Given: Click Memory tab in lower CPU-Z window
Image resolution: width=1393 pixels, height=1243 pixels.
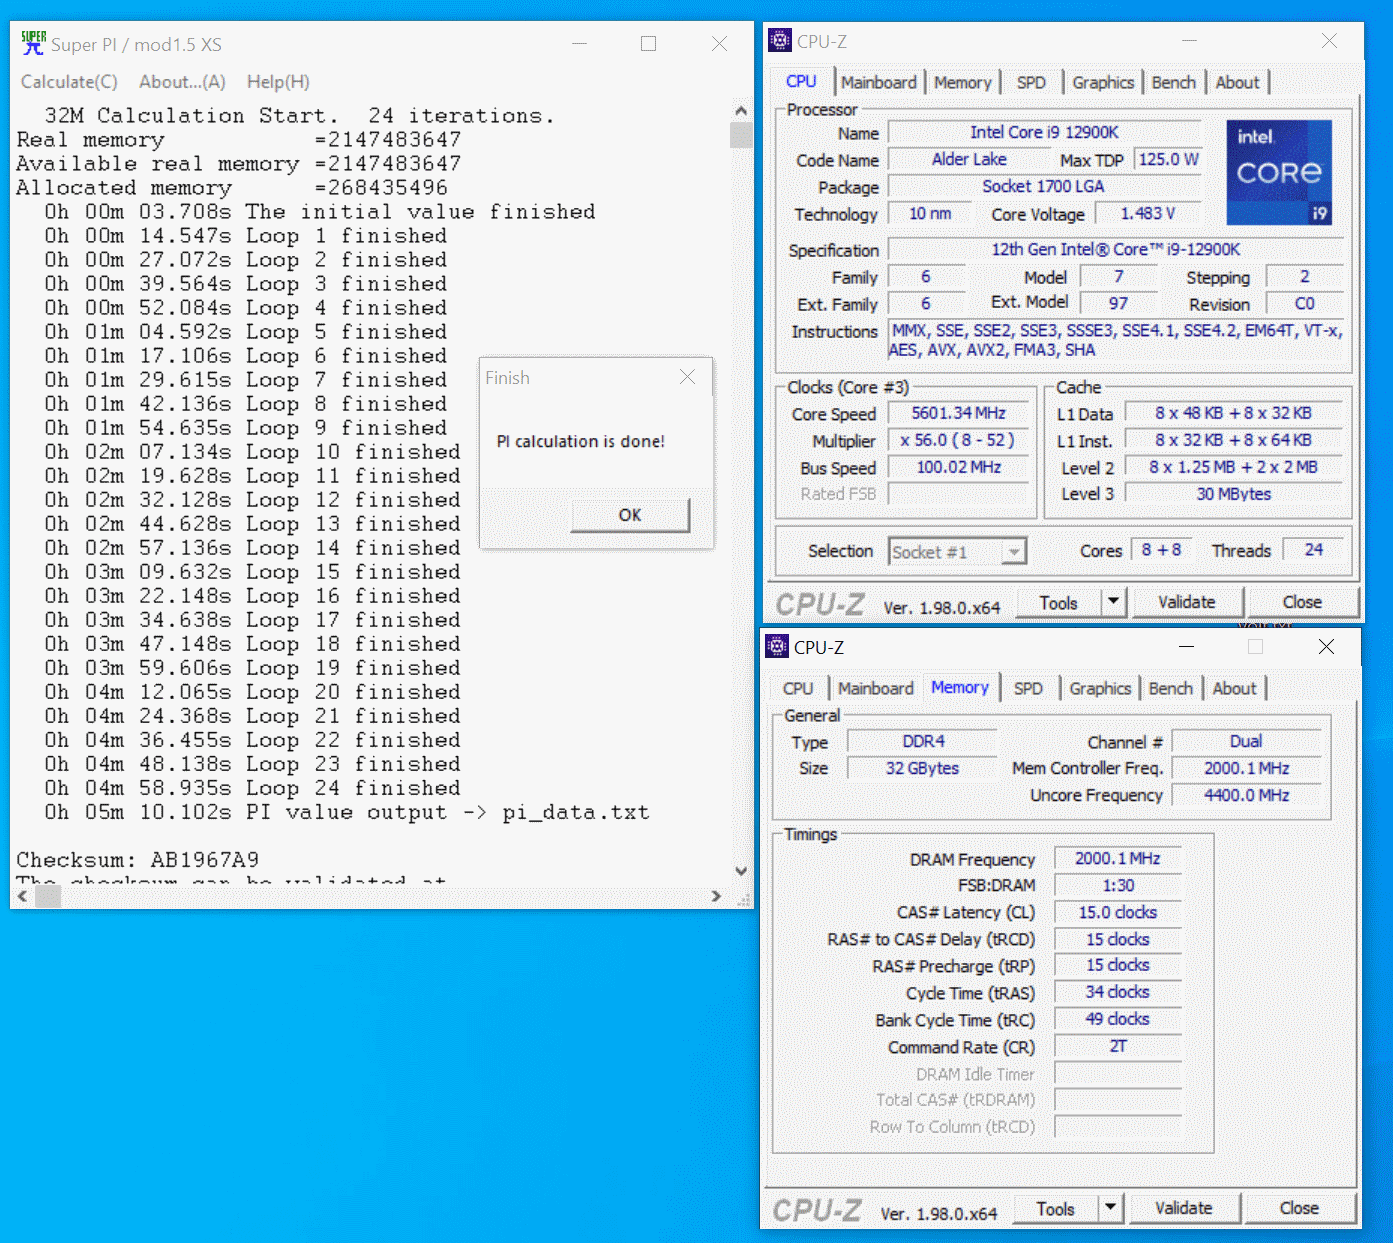Looking at the screenshot, I should [960, 687].
